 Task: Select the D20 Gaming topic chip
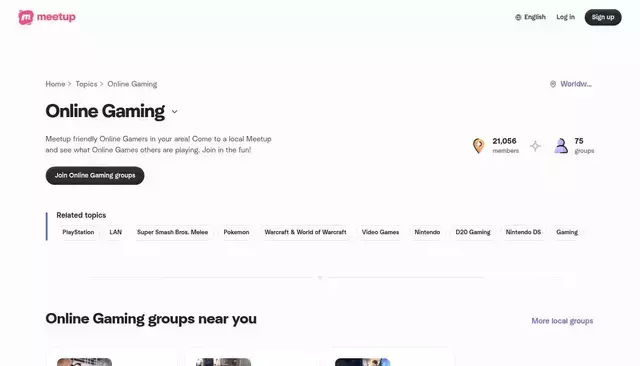(473, 232)
